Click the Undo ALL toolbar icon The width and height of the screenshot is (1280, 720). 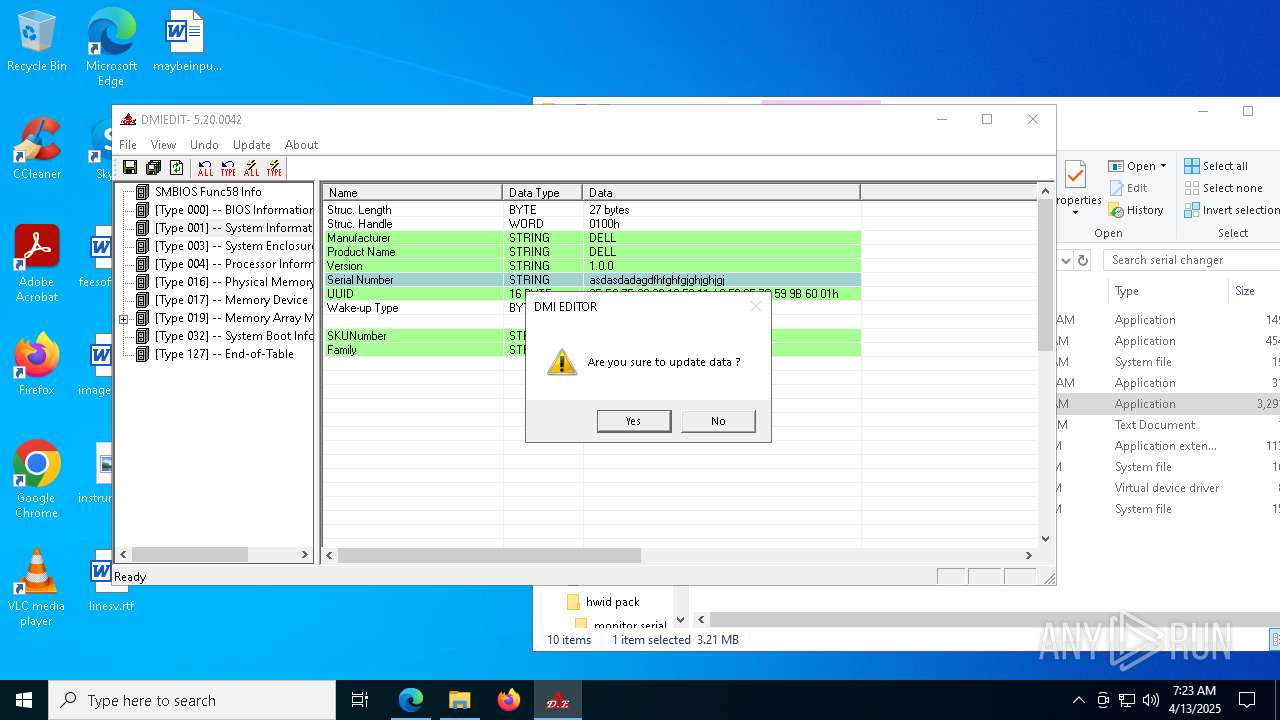205,168
